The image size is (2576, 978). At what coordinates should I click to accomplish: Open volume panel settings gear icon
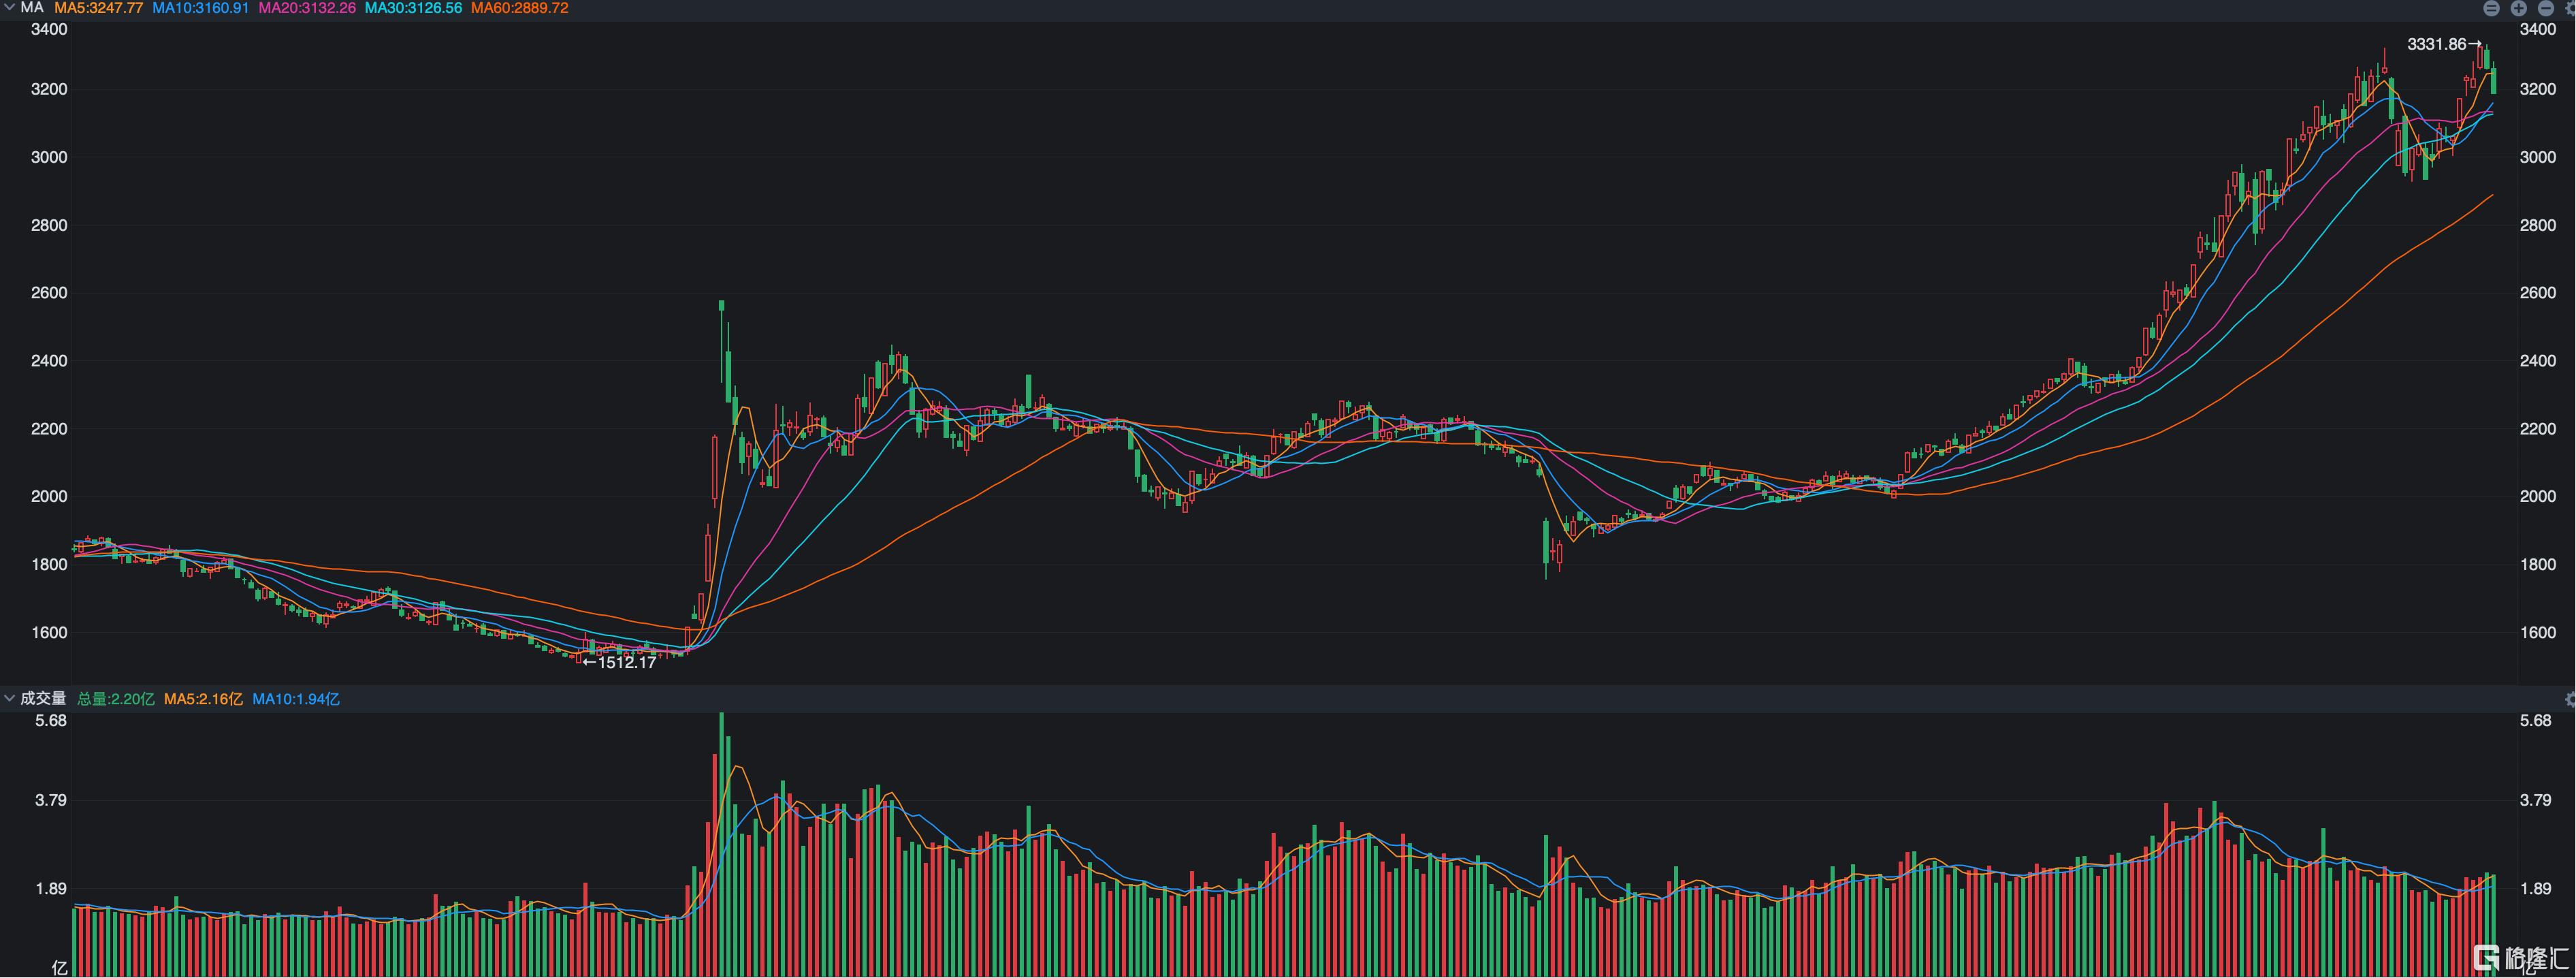[2571, 699]
